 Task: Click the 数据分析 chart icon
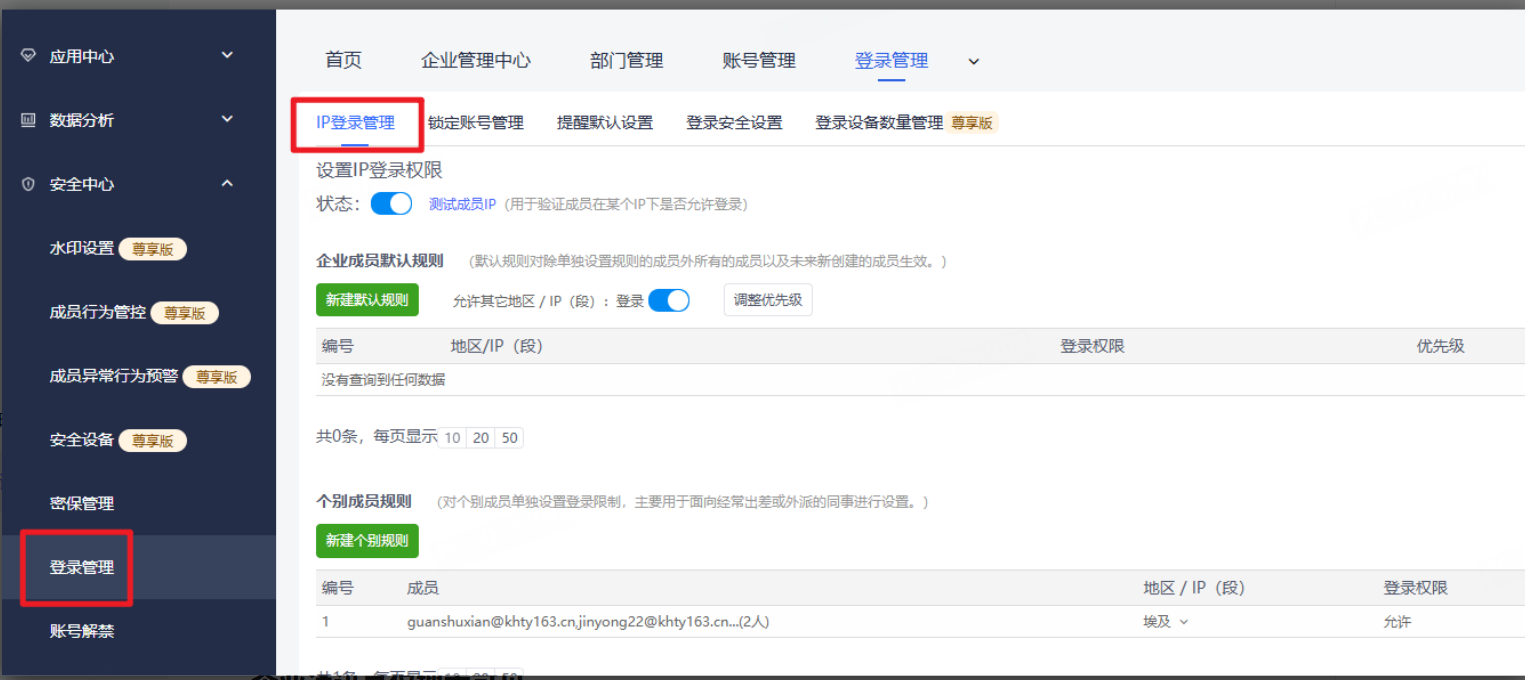tap(28, 120)
